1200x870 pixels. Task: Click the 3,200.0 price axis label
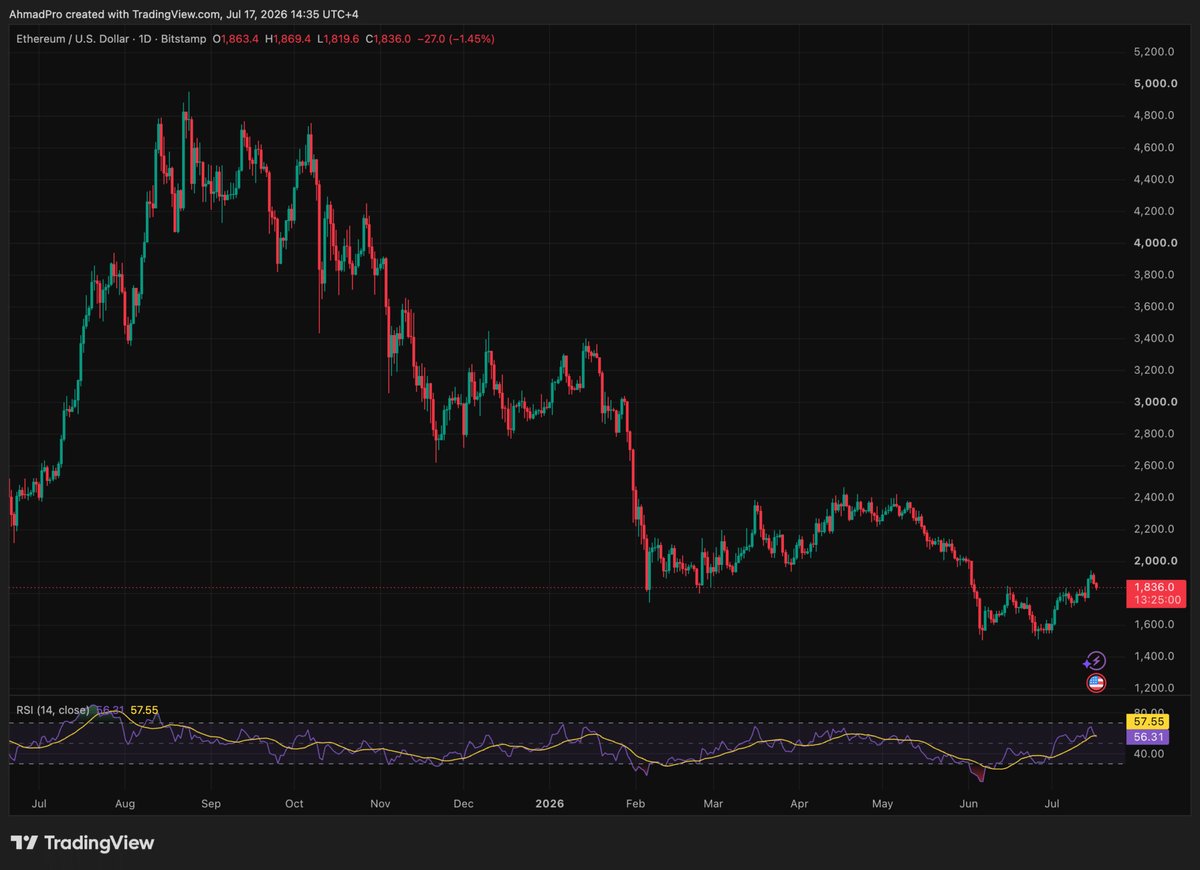(1152, 370)
